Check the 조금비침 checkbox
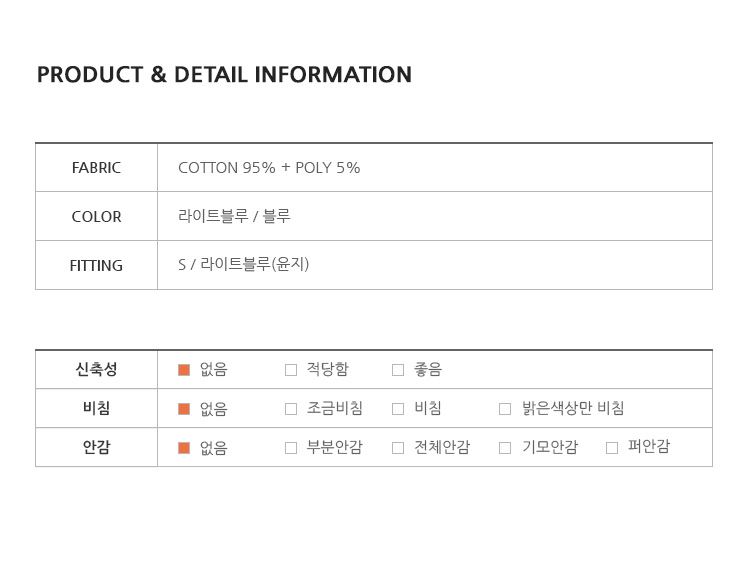 [291, 409]
